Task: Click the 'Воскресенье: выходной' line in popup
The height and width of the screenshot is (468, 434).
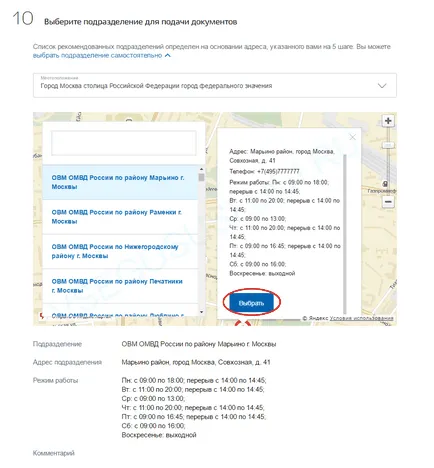Action: [262, 273]
